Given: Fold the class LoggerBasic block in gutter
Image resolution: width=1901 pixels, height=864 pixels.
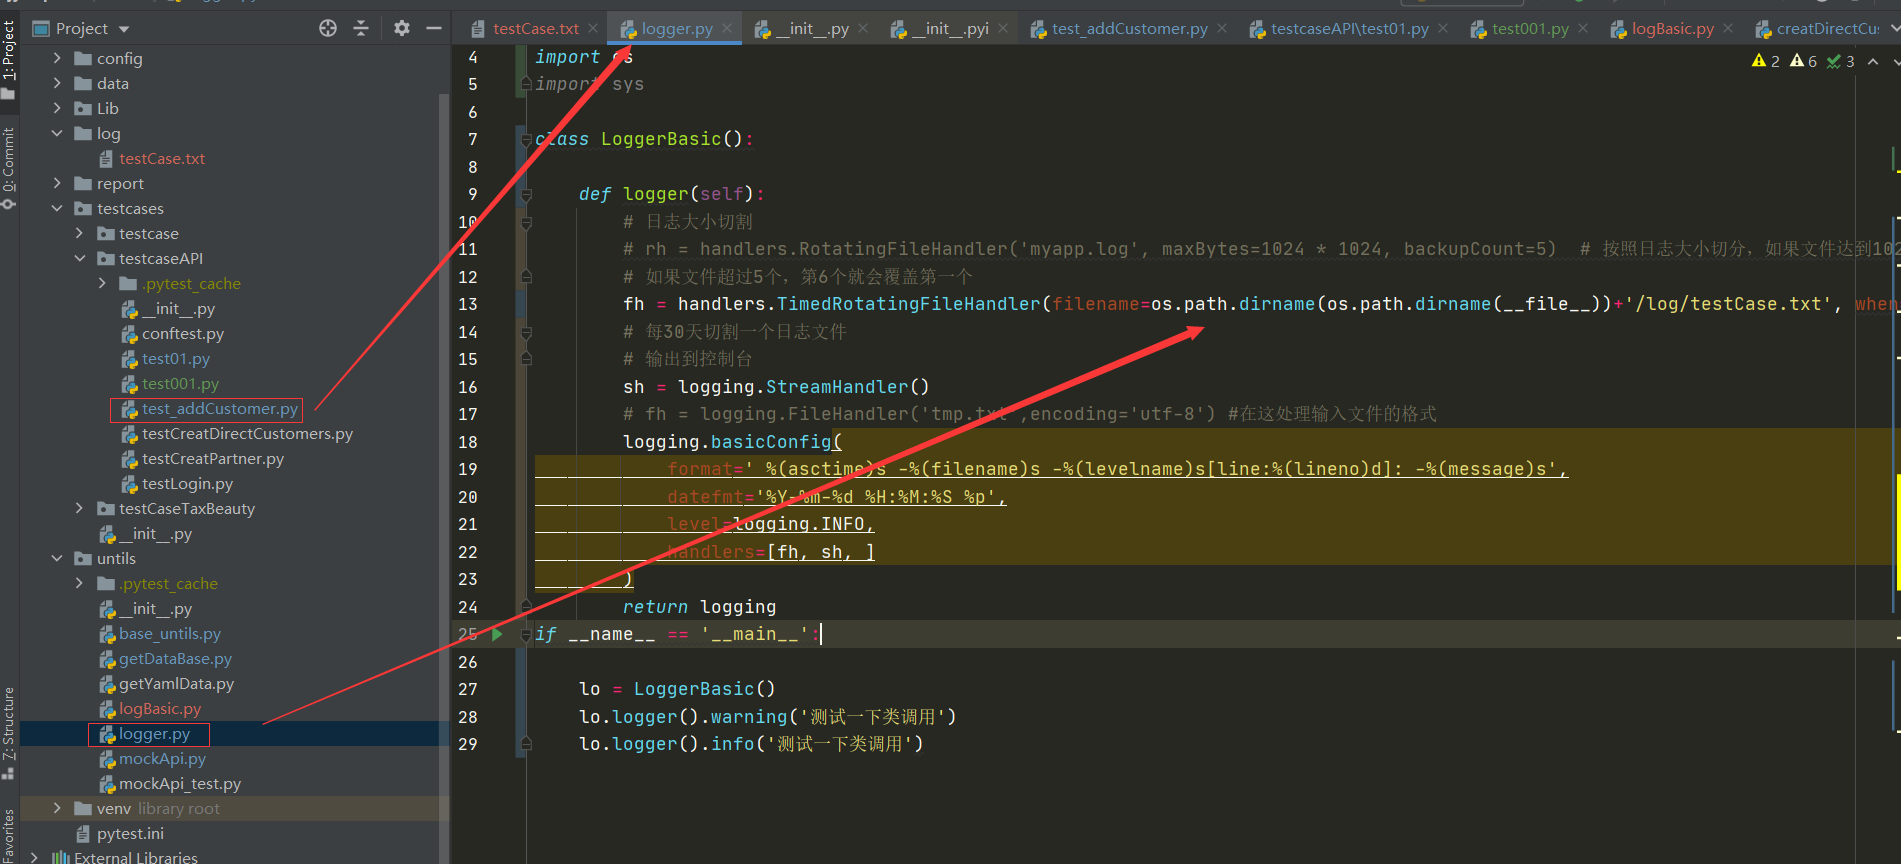Looking at the screenshot, I should point(525,140).
